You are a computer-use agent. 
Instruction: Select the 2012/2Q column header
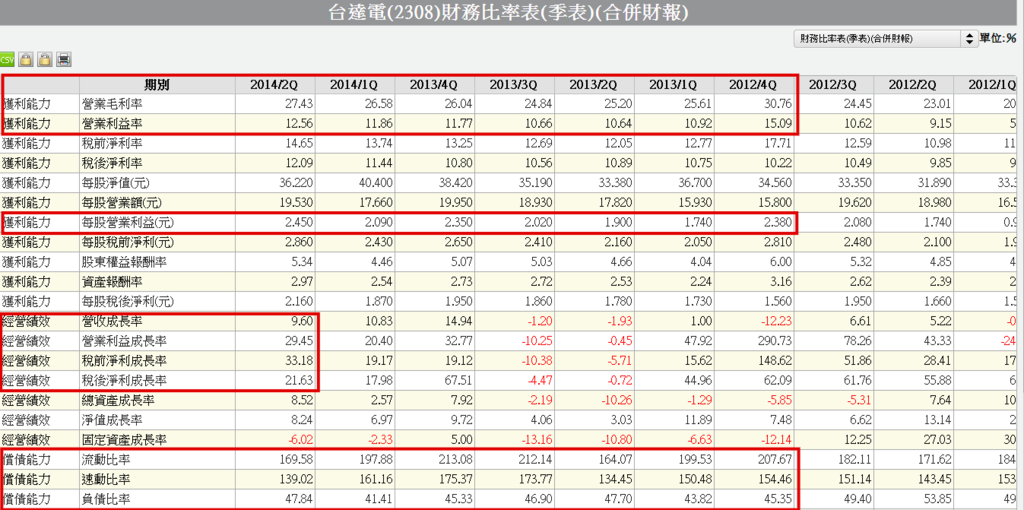coord(913,85)
